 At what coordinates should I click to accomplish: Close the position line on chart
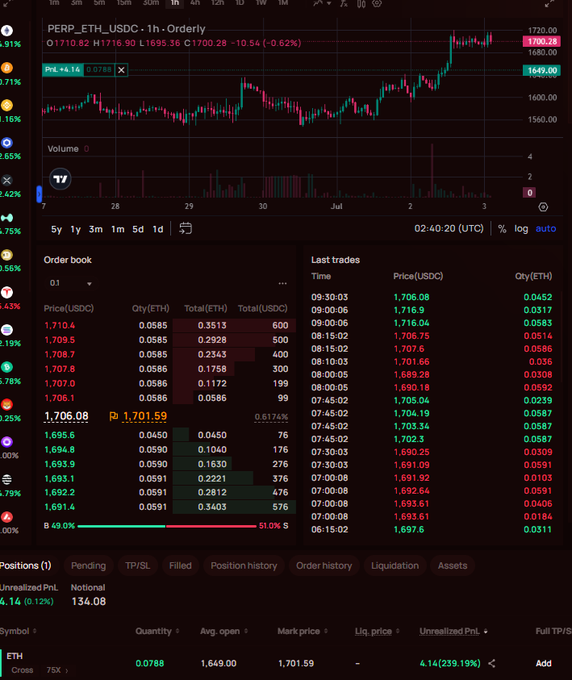tap(121, 70)
